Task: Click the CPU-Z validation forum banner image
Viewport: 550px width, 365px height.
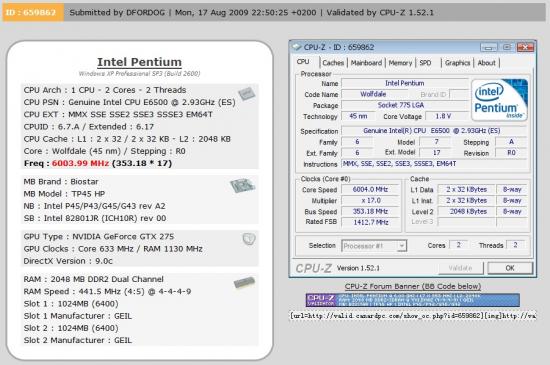Action: coord(412,300)
